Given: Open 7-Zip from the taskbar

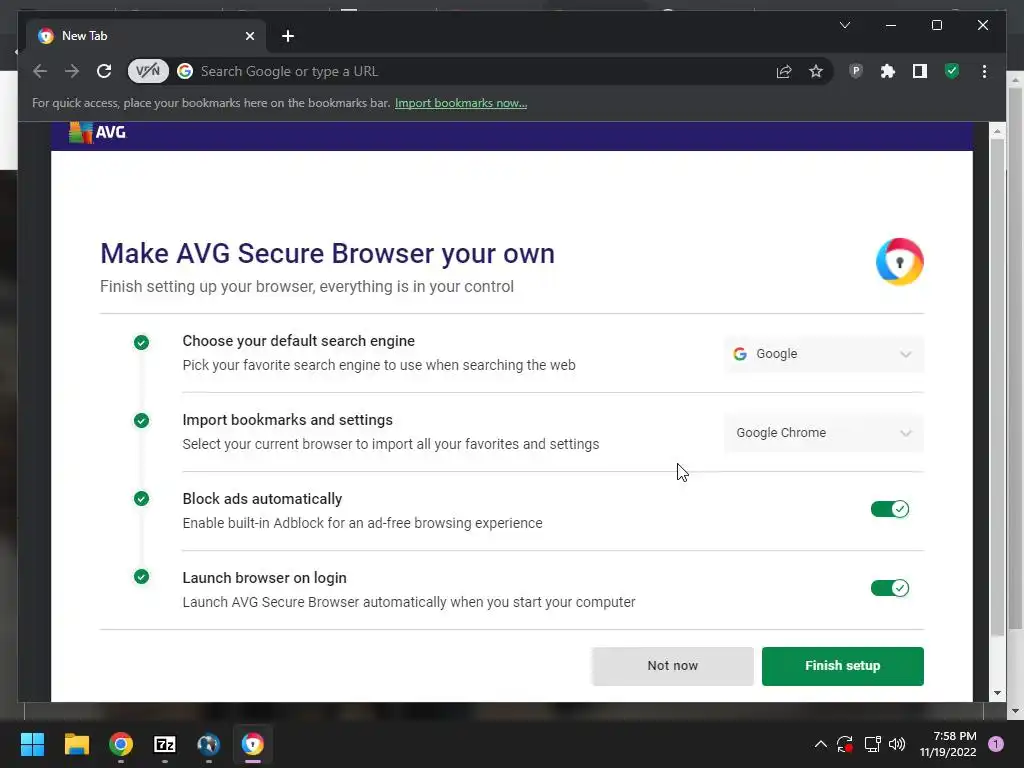Looking at the screenshot, I should [x=165, y=744].
